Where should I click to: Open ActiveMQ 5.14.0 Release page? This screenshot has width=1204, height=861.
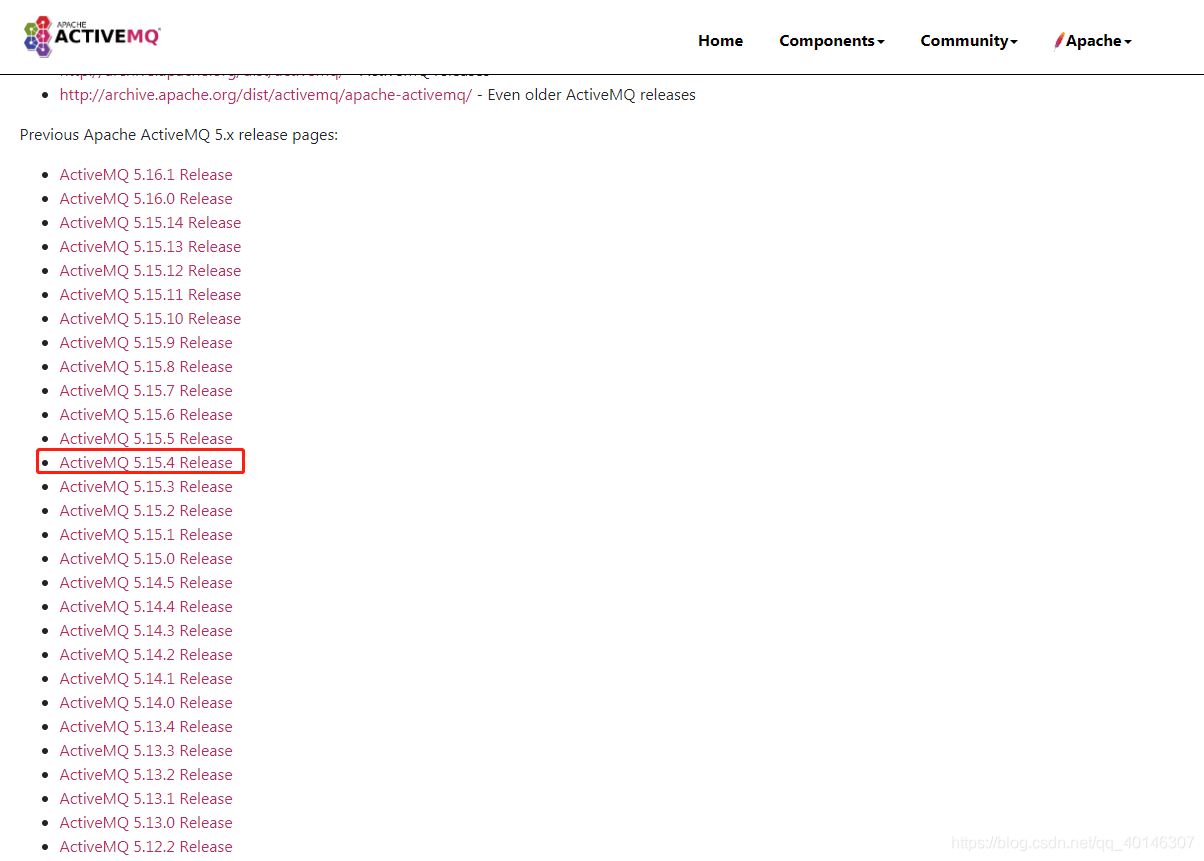point(146,703)
